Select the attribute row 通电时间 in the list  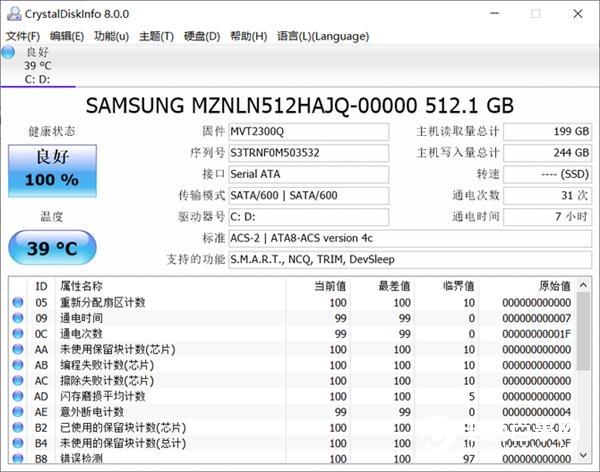pyautogui.click(x=293, y=318)
